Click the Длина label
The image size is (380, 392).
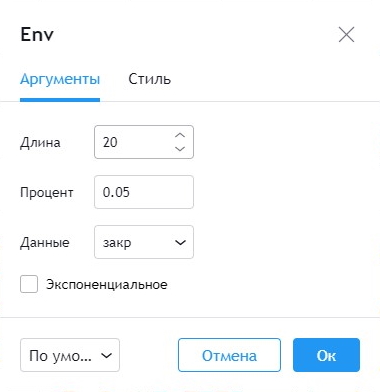(x=40, y=143)
